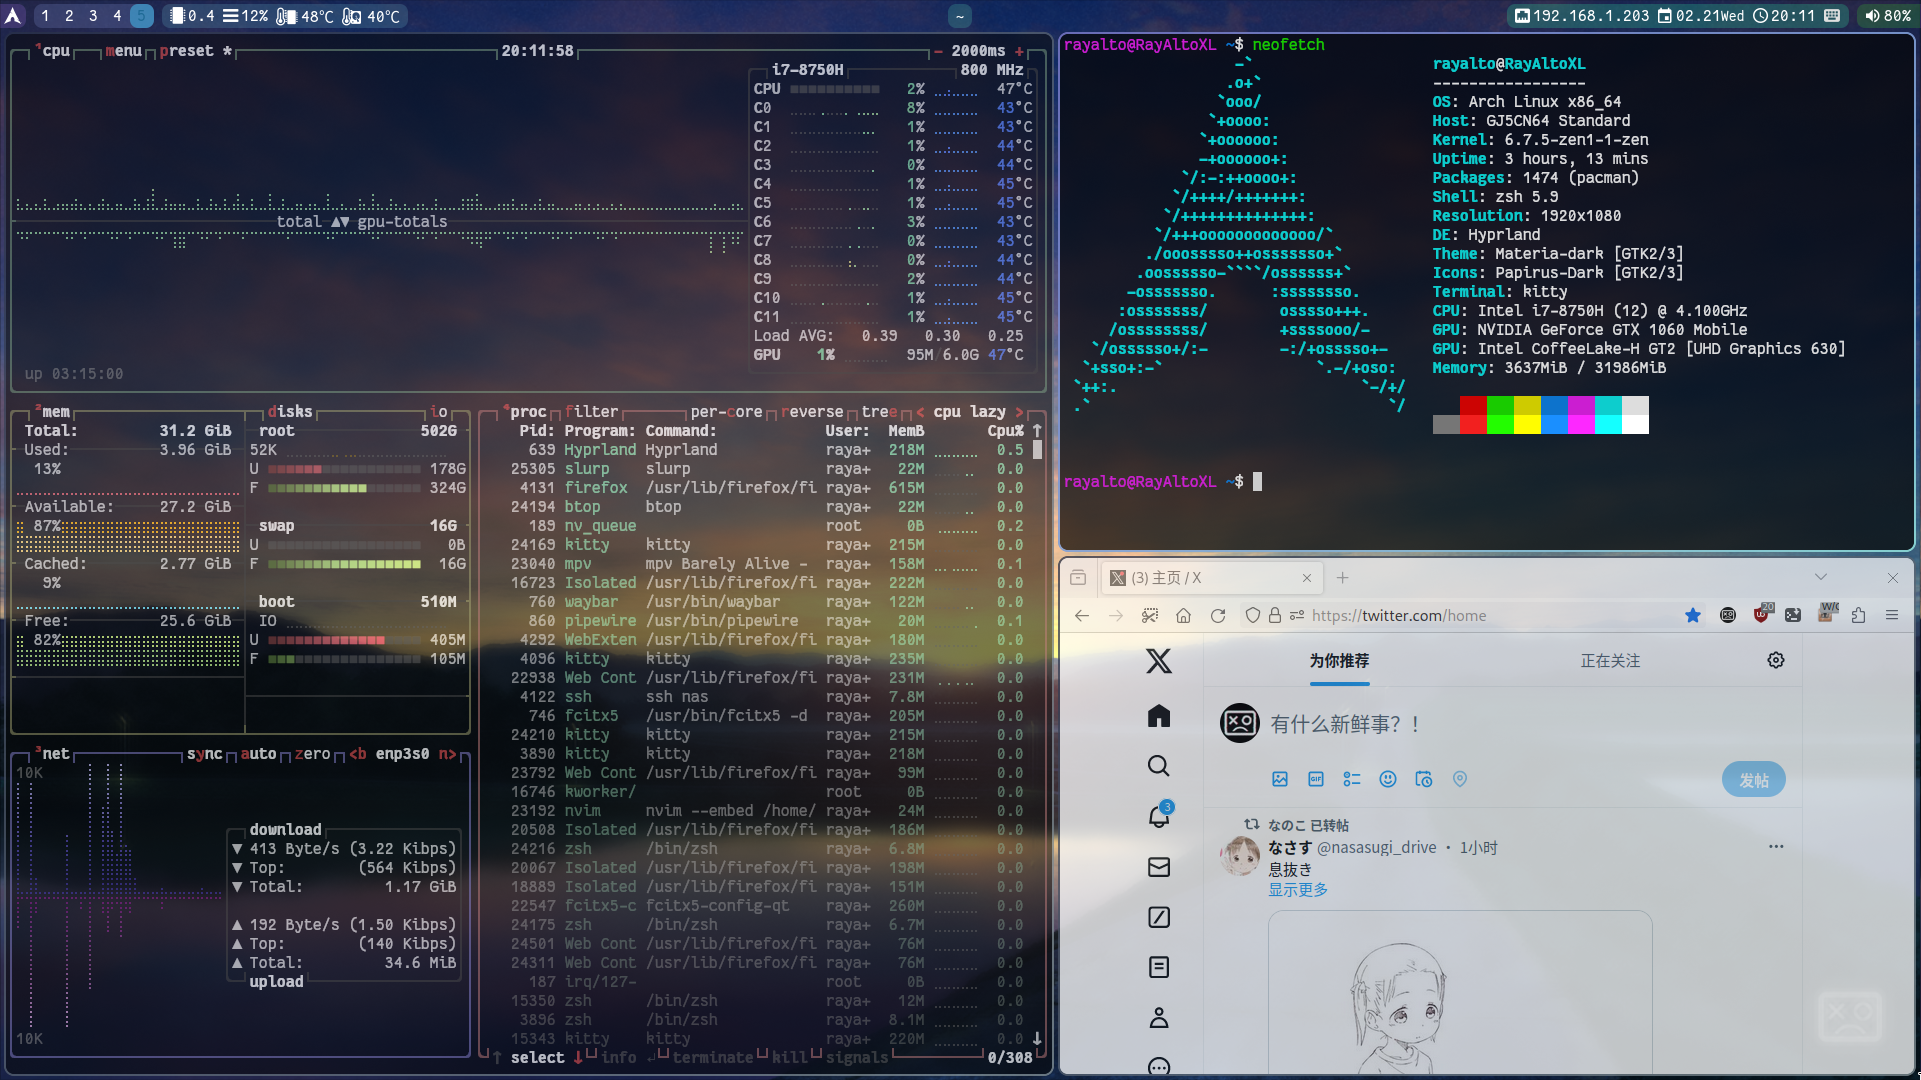This screenshot has width=1921, height=1080.
Task: Toggle btop process tree view
Action: point(878,412)
